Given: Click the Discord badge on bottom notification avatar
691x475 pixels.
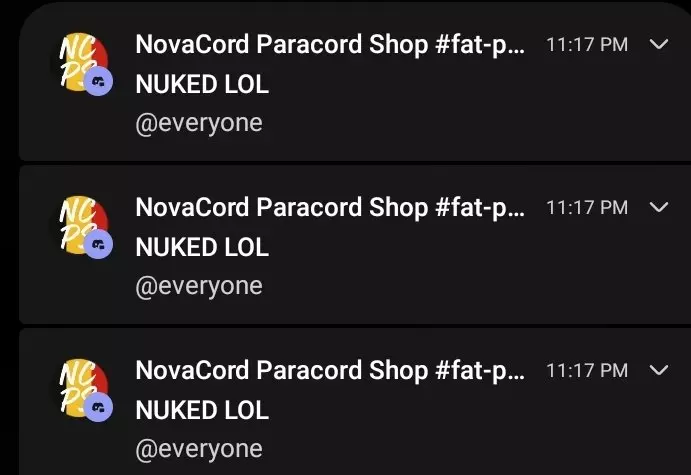Looking at the screenshot, I should 98,408.
